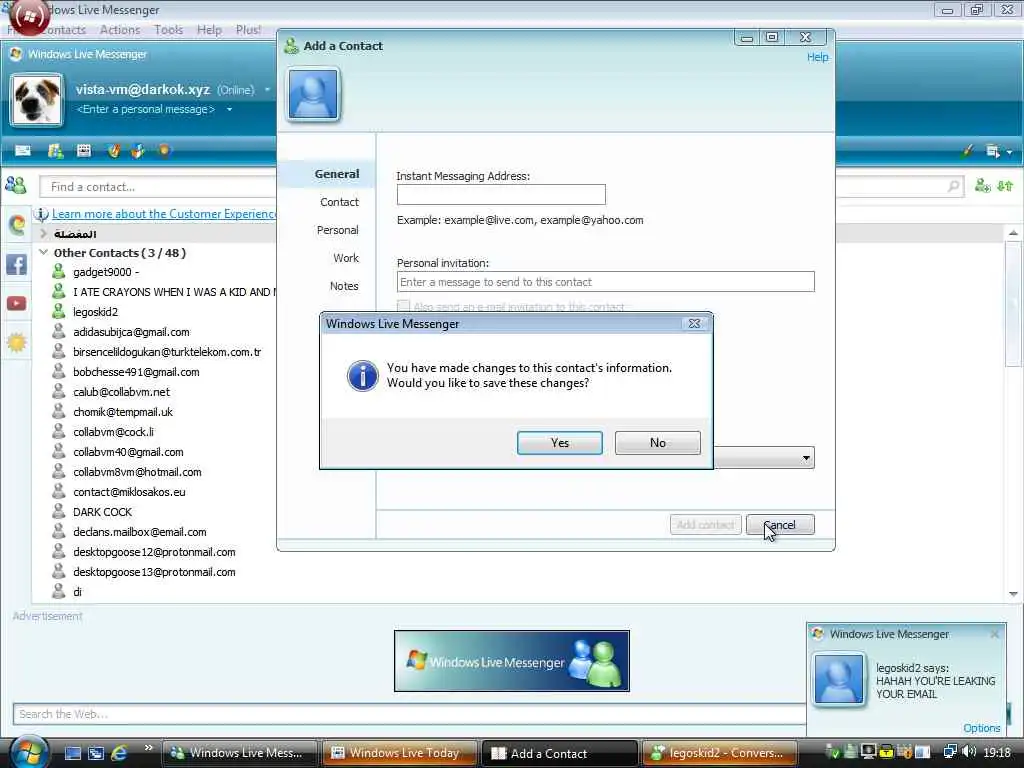
Task: Click the e-mail inbox envelope icon
Action: (23, 151)
